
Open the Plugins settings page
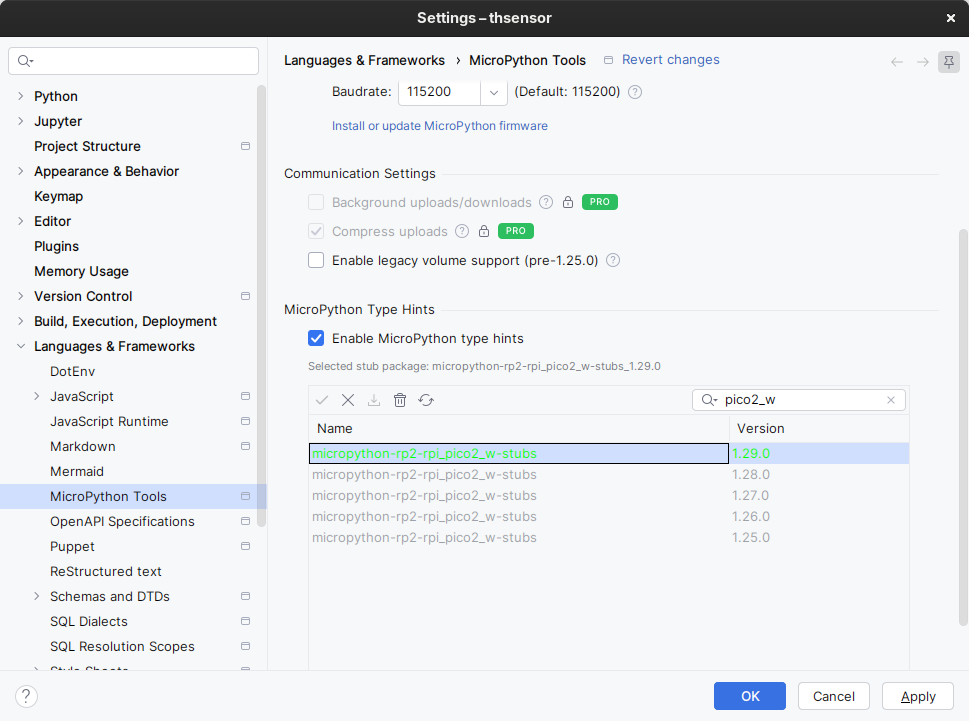coord(56,247)
